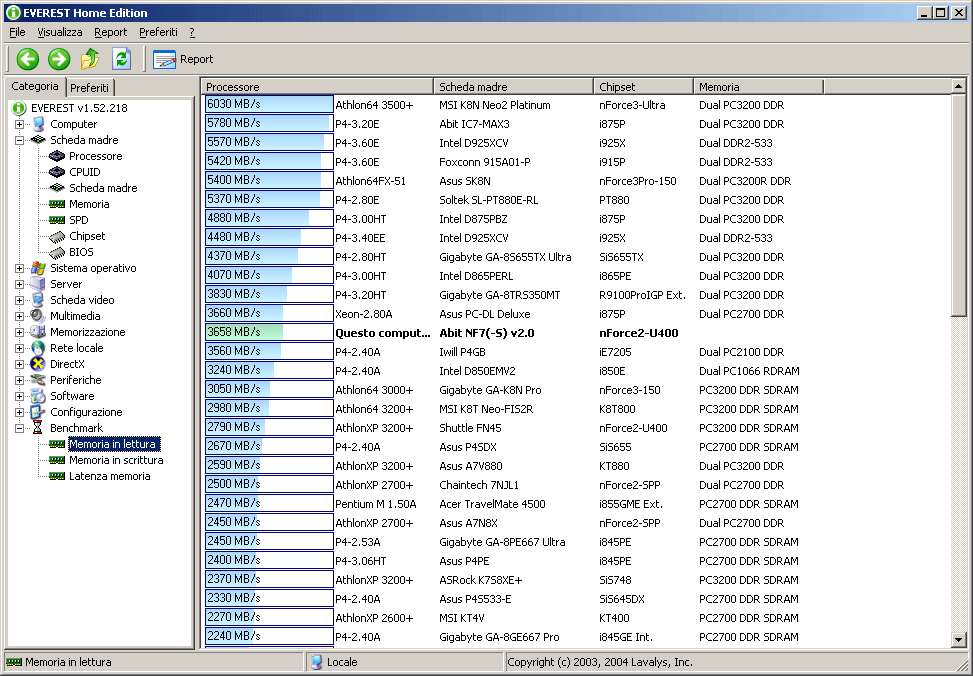Open the Preferiti menu
This screenshot has width=973, height=676.
158,32
